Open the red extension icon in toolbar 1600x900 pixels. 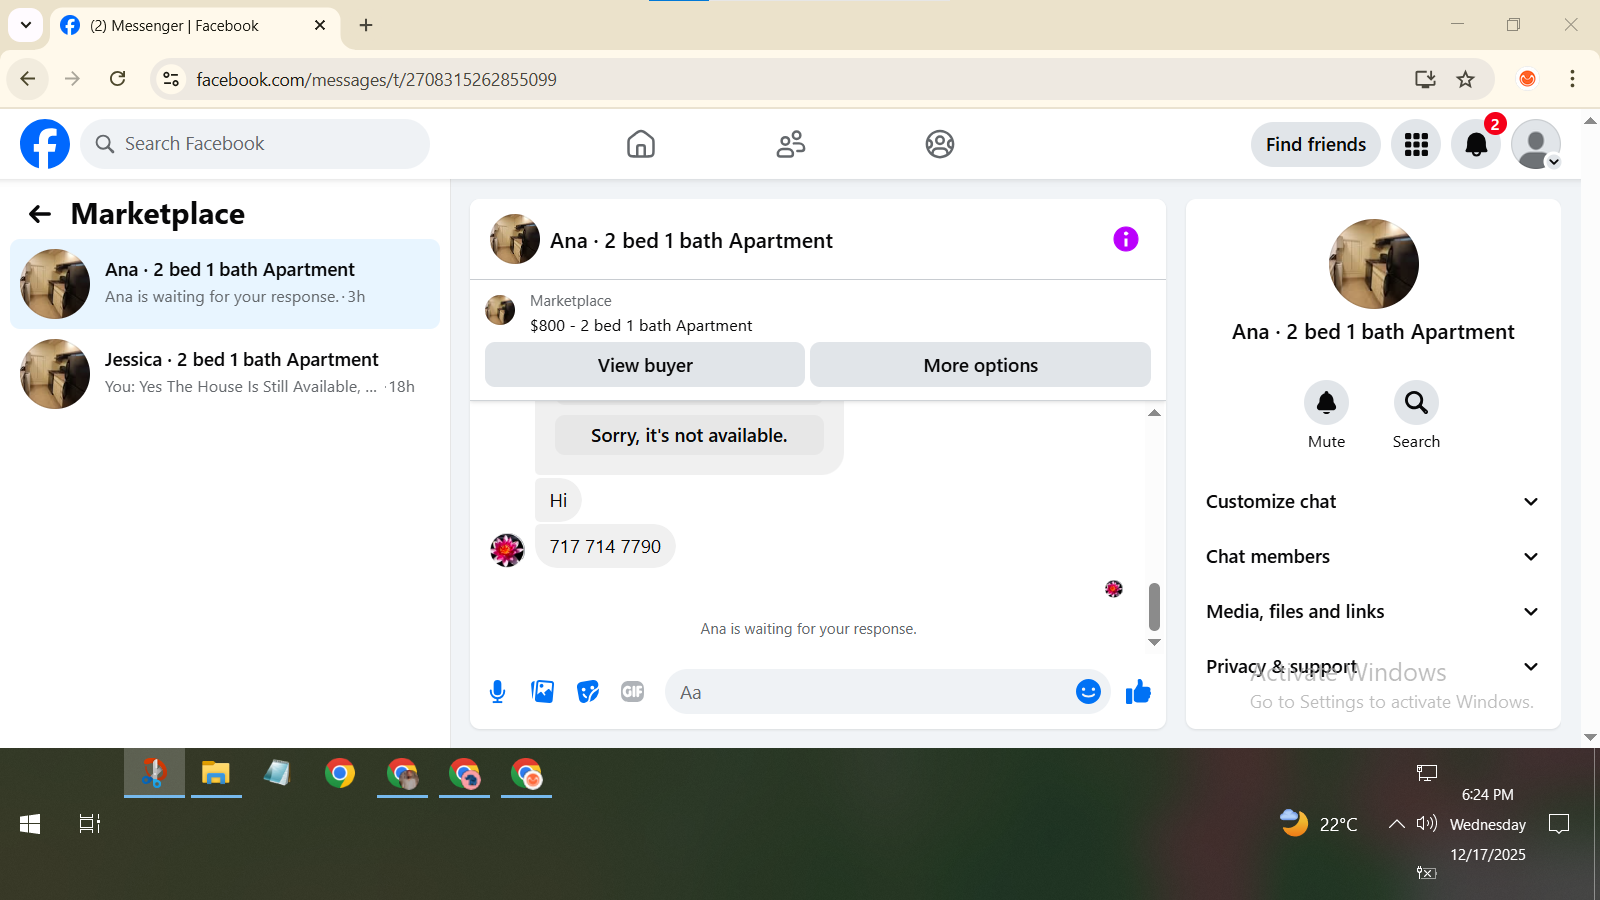tap(1527, 79)
